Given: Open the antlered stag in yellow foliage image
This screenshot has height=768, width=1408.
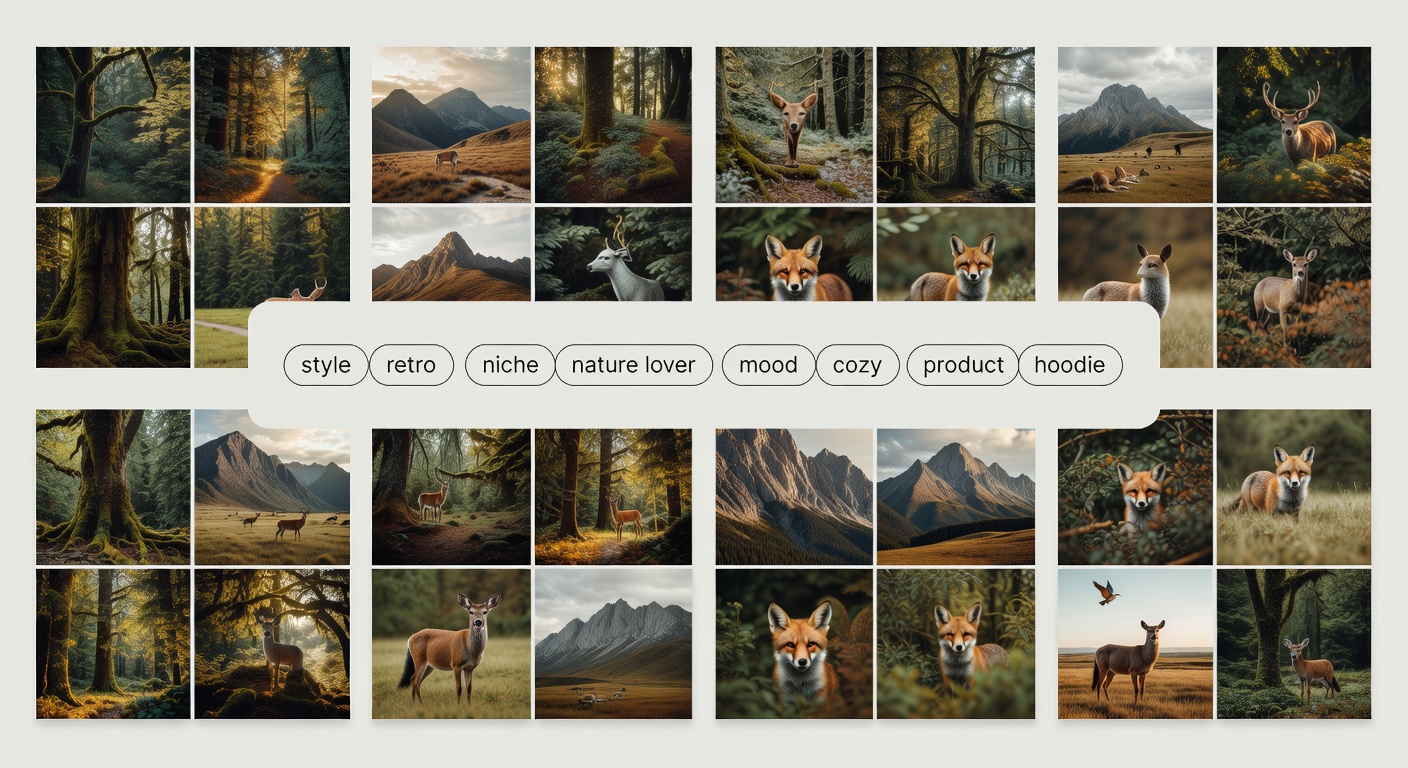Looking at the screenshot, I should [1294, 125].
